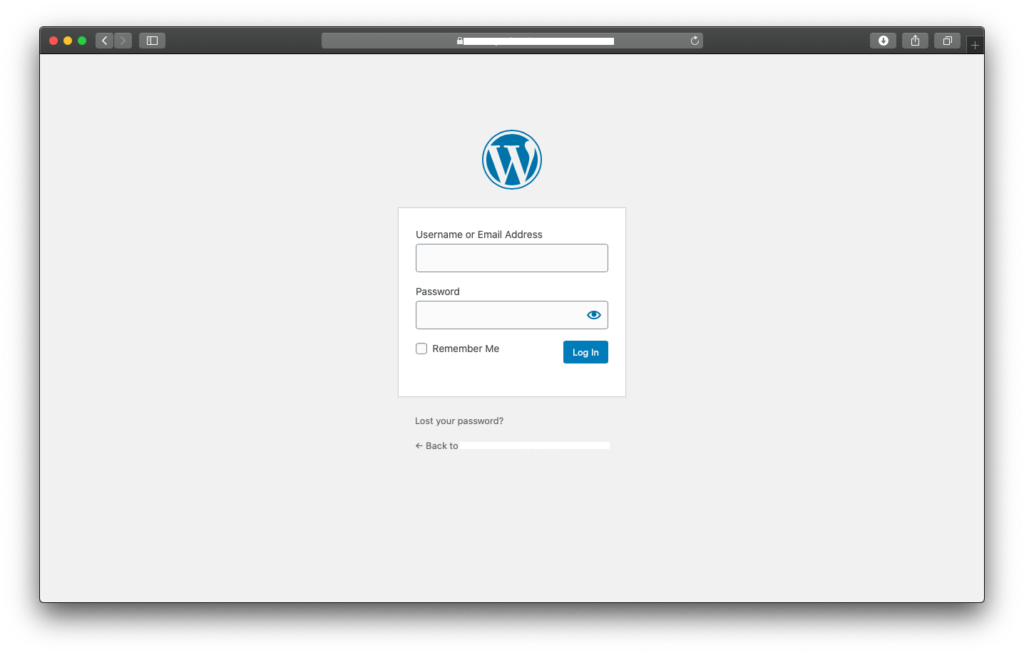The width and height of the screenshot is (1024, 655).
Task: Show the tab overview icon
Action: pyautogui.click(x=947, y=40)
